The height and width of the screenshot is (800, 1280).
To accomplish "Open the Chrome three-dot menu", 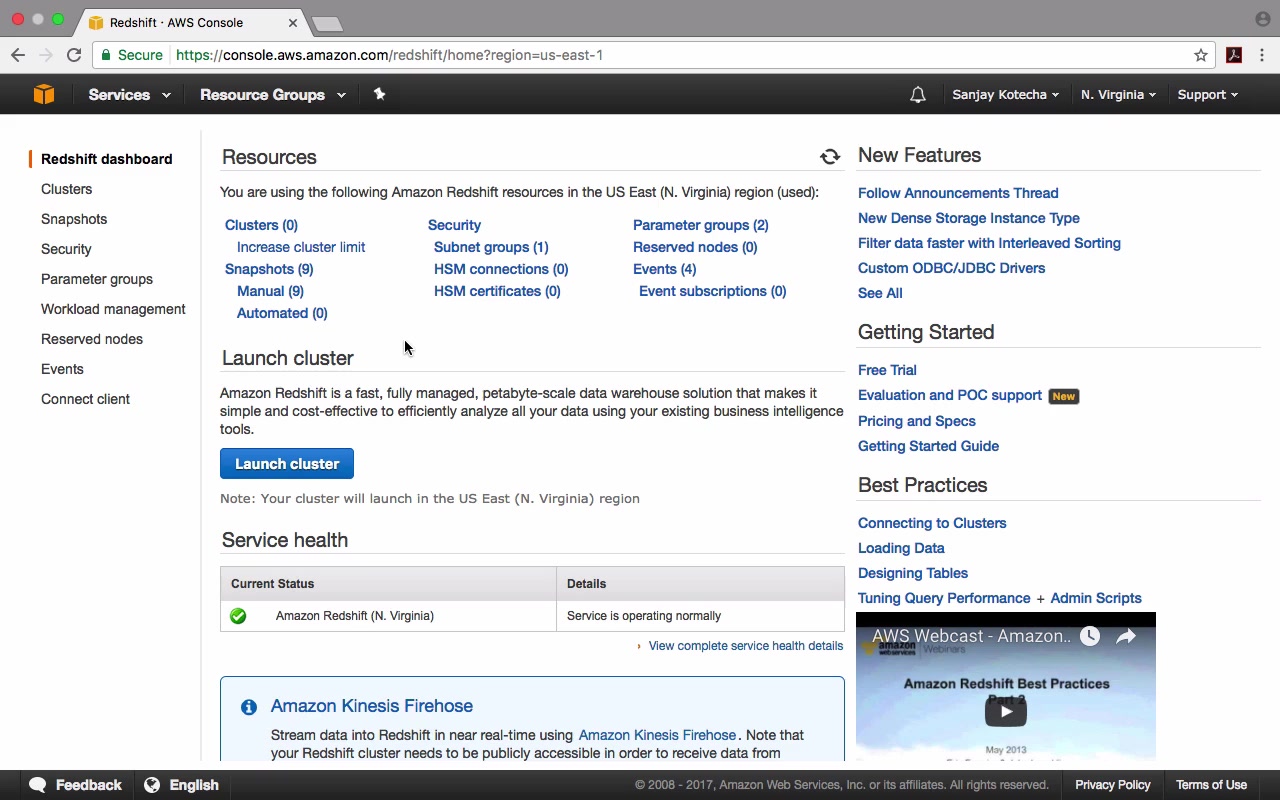I will pos(1262,55).
